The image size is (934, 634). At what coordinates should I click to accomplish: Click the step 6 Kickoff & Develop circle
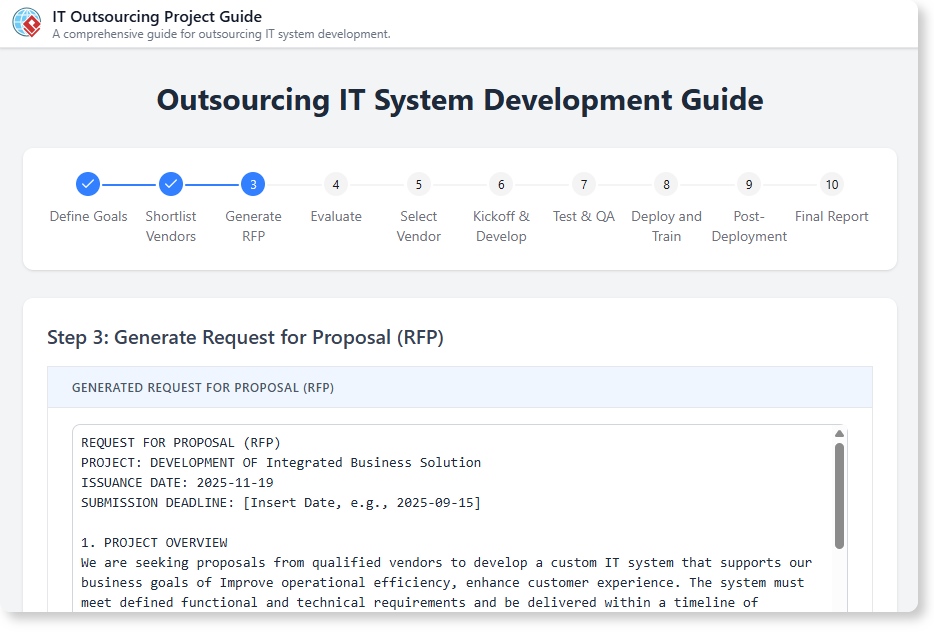coord(501,184)
